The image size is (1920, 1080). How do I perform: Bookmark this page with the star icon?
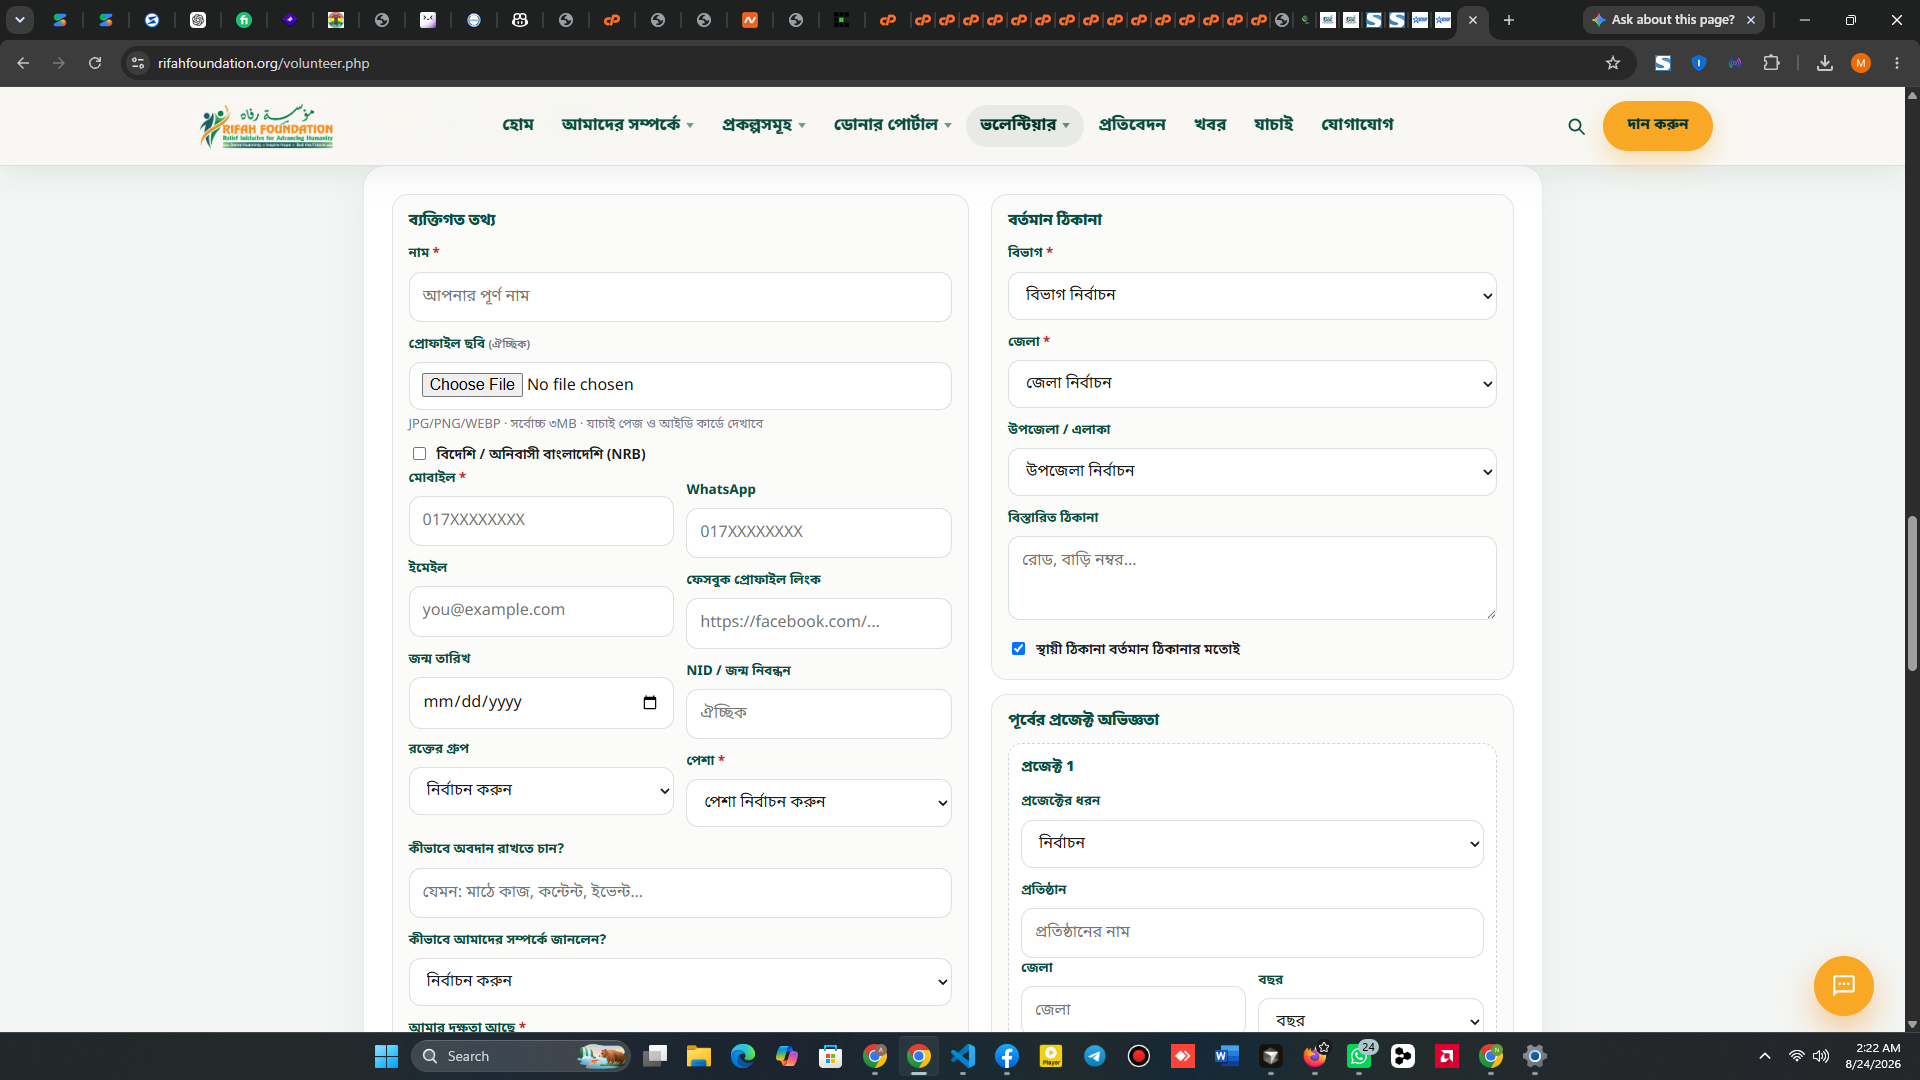[x=1613, y=63]
